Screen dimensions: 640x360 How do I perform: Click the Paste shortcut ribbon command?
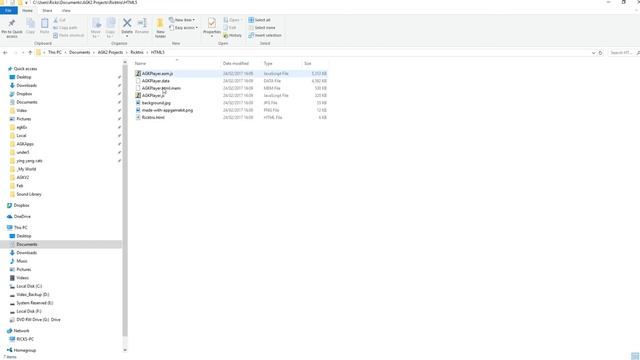pyautogui.click(x=69, y=36)
